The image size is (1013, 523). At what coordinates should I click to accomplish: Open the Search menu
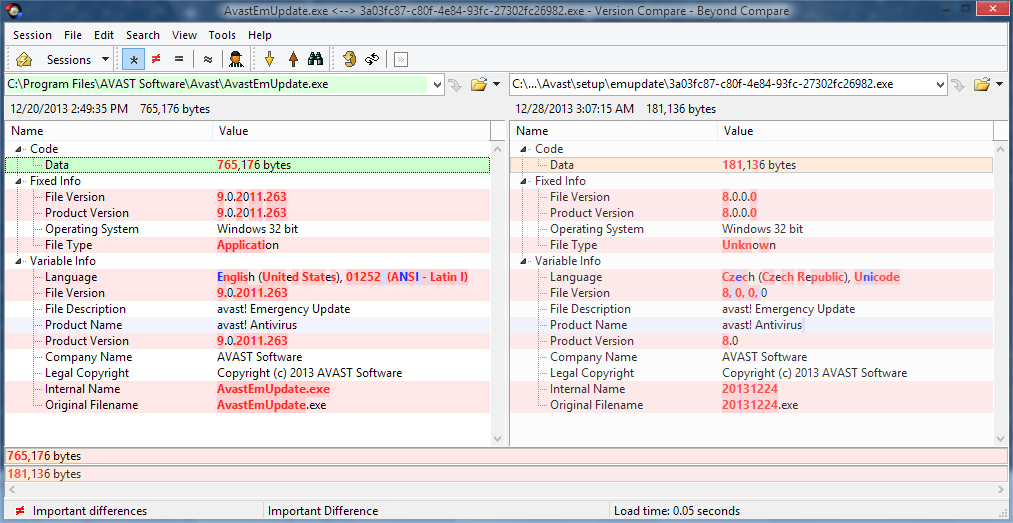(143, 35)
